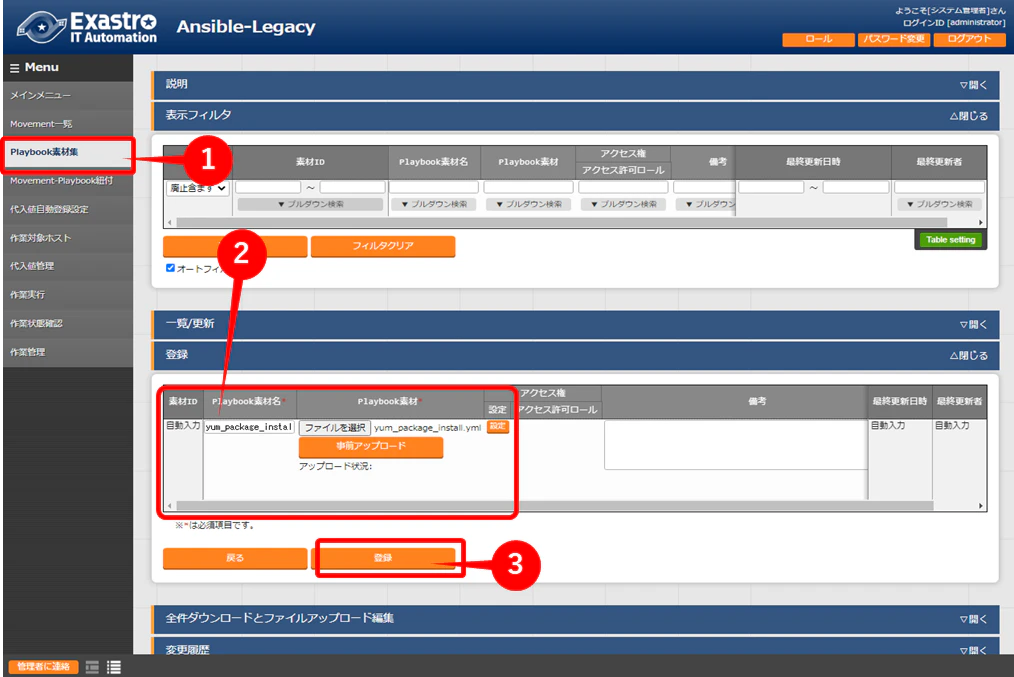Collapse the 表示フィルタ section
The image size is (1014, 677).
click(x=969, y=116)
